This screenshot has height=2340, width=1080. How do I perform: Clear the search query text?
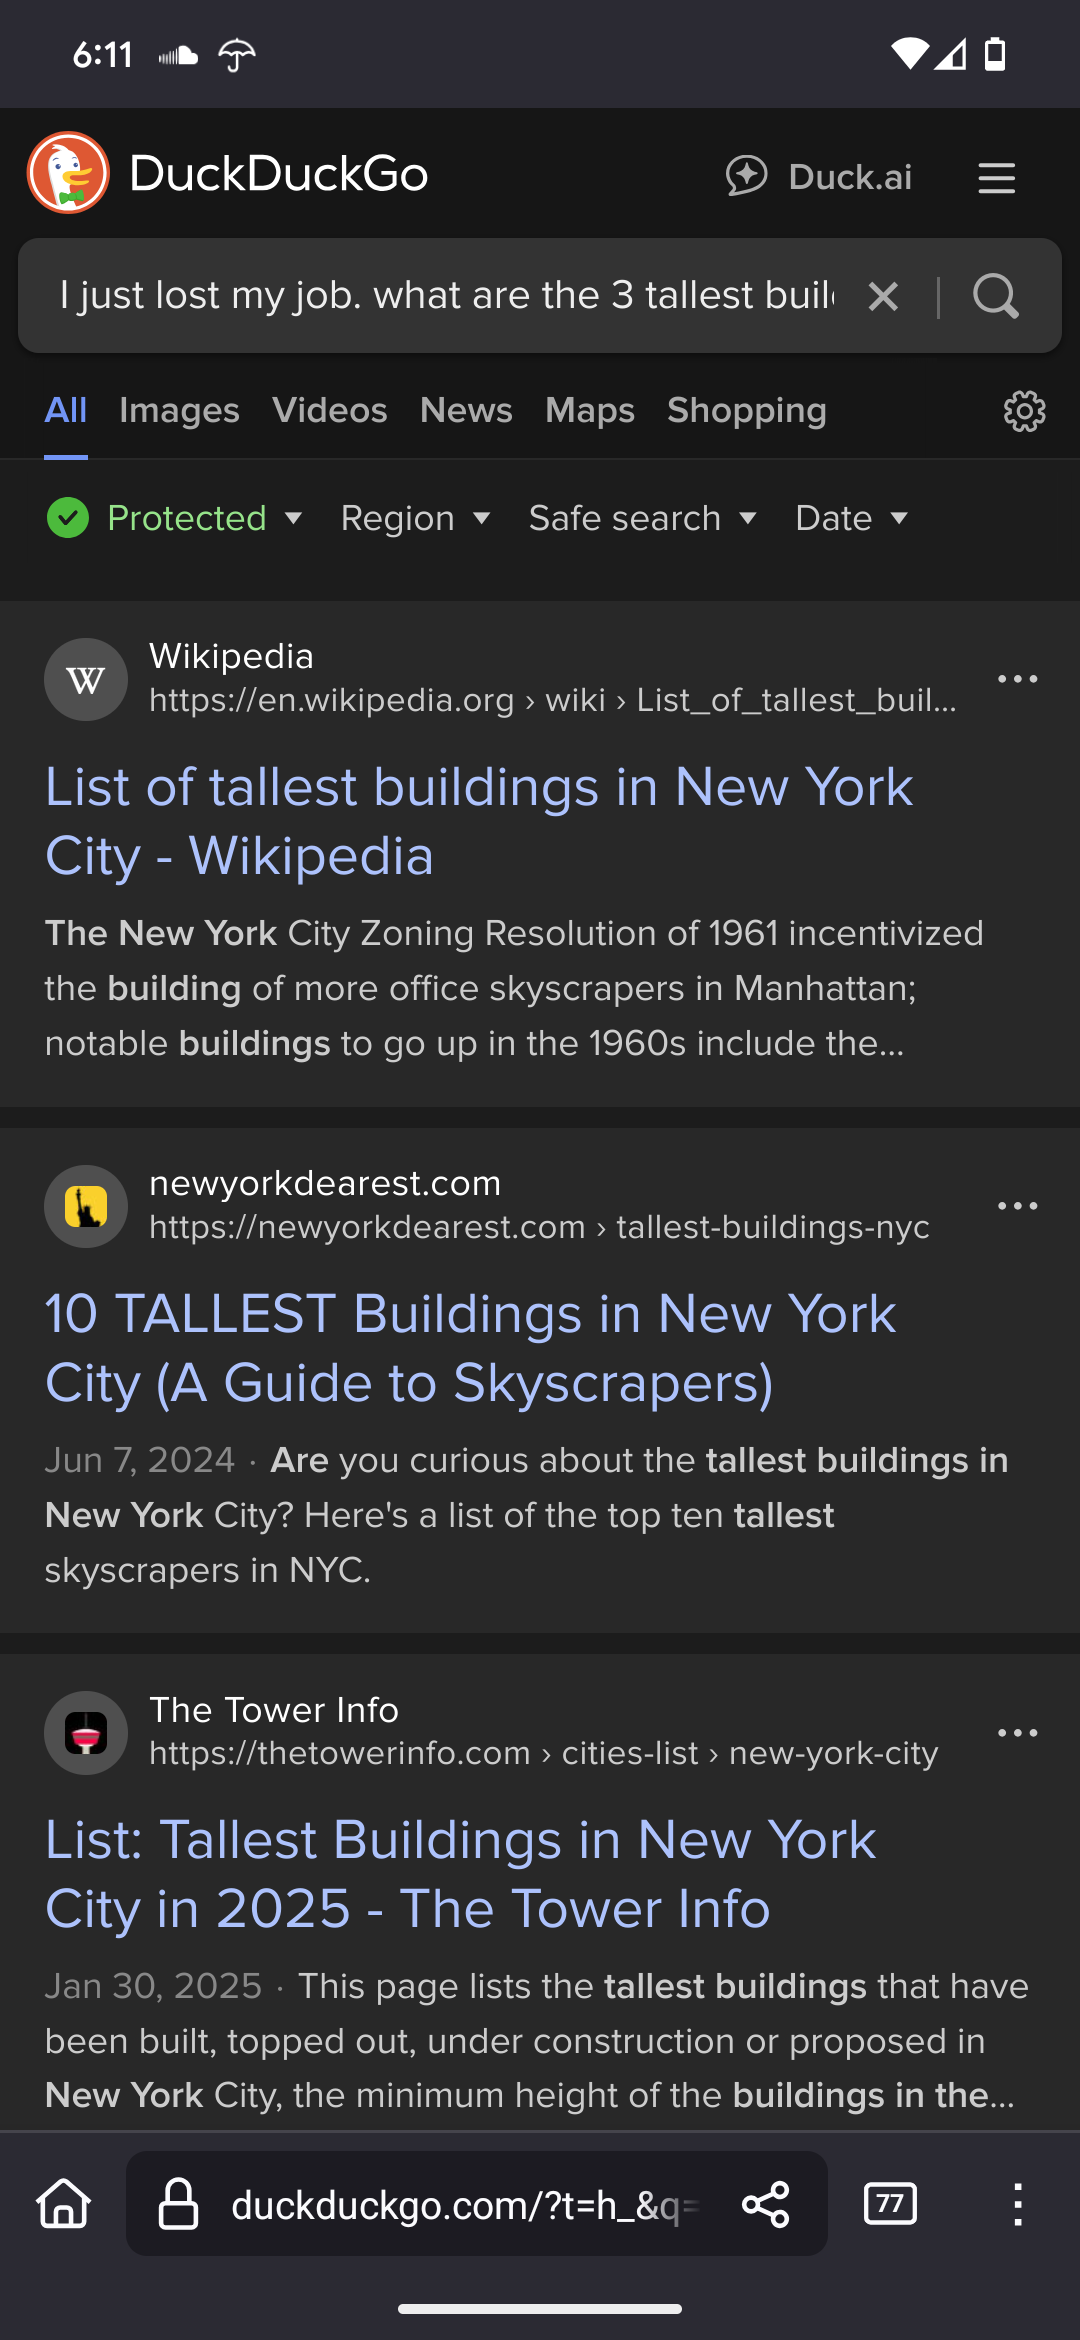[883, 296]
